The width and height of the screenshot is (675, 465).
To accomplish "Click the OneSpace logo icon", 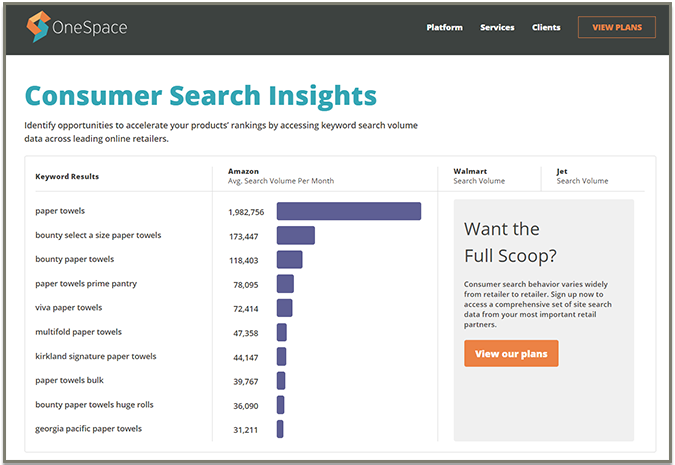I will [38, 27].
